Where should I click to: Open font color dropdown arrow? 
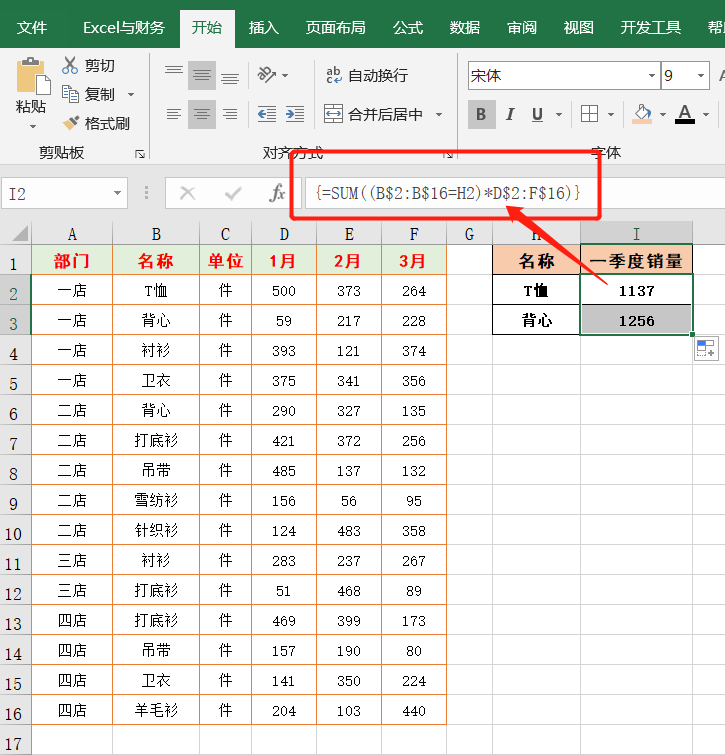(x=706, y=115)
